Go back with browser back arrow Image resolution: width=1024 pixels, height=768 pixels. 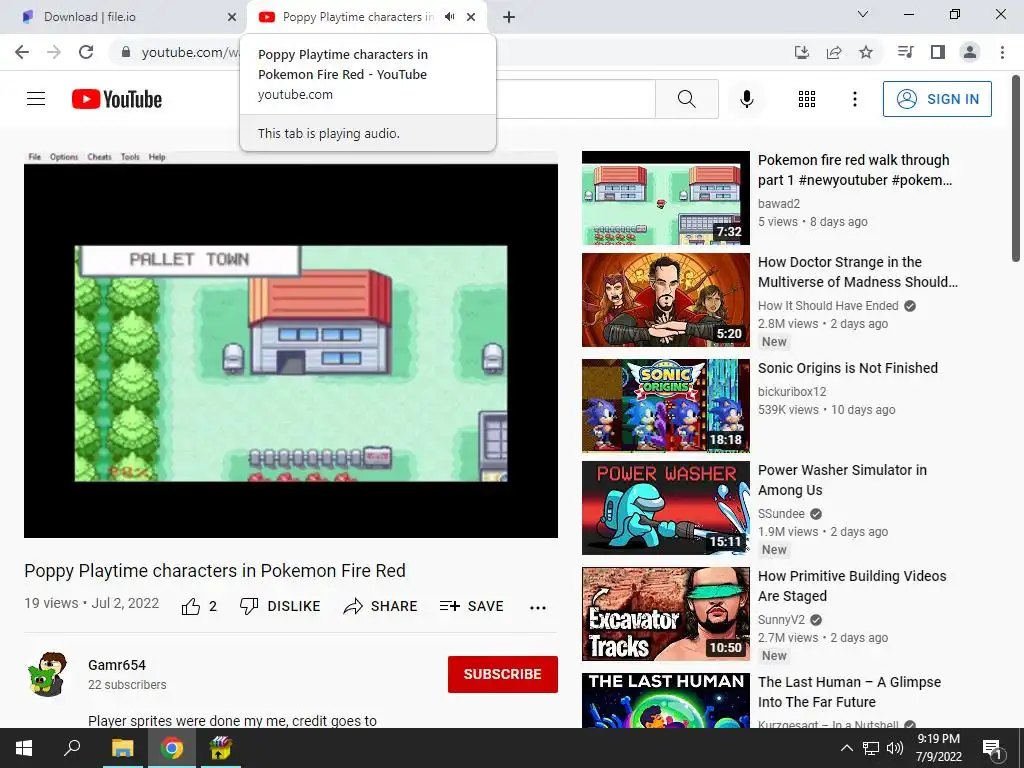(22, 52)
